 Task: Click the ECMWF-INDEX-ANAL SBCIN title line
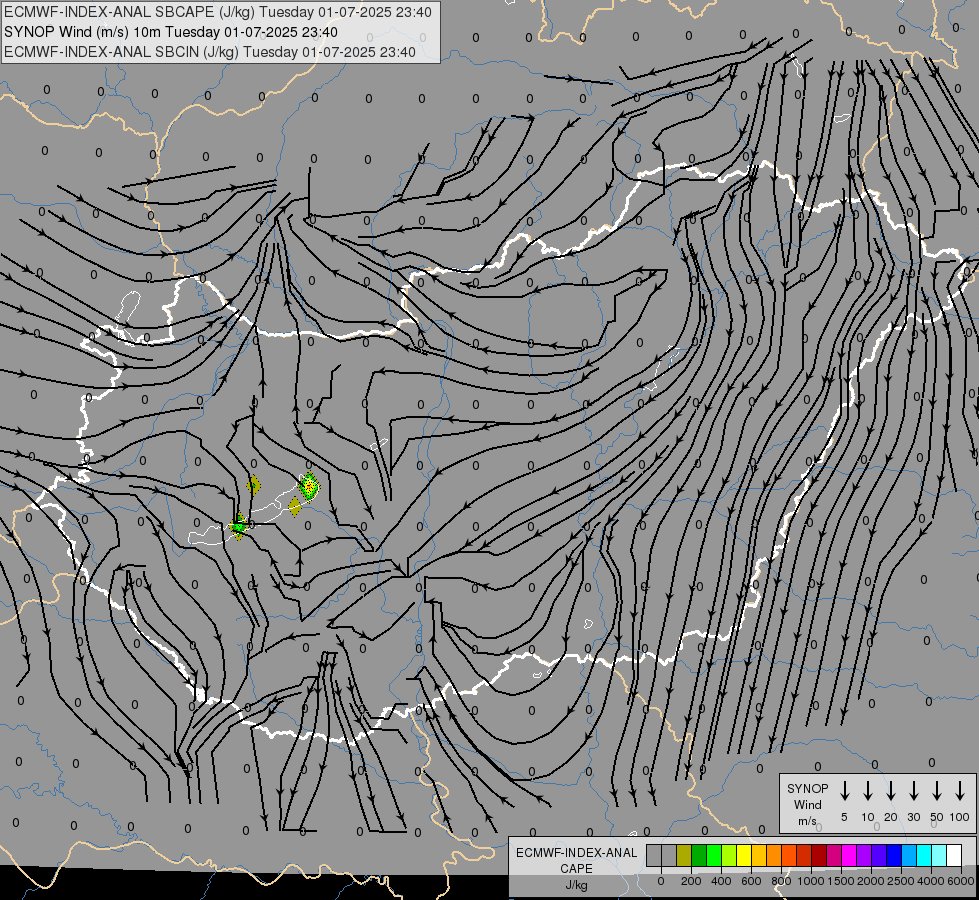point(210,52)
